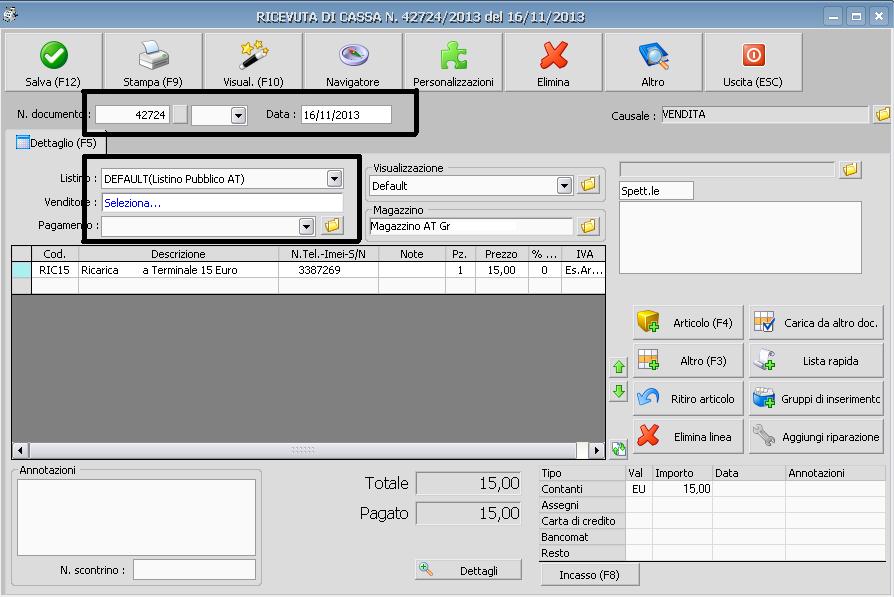Open folder icon next to Visualizzazione dropdown

pos(588,185)
